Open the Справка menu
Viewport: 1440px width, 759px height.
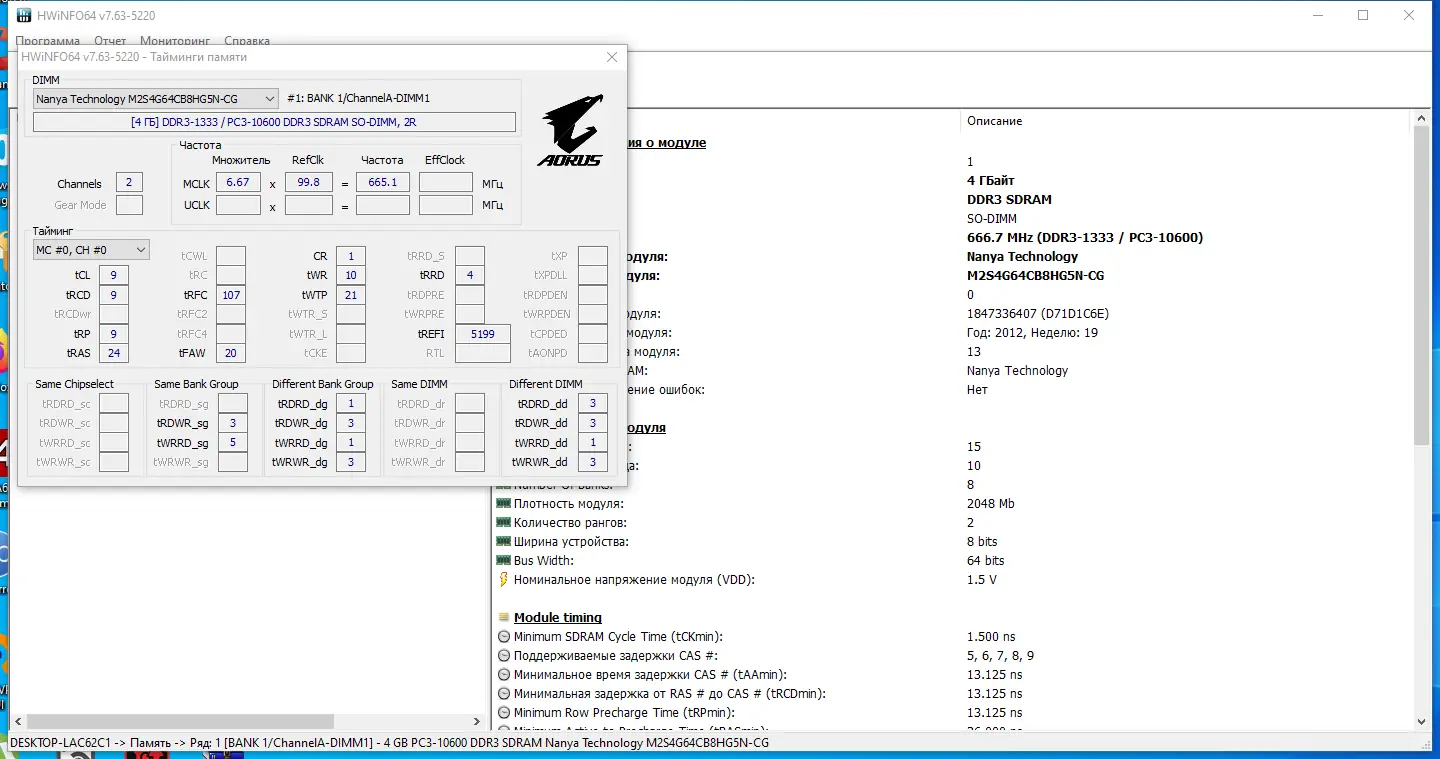click(247, 41)
